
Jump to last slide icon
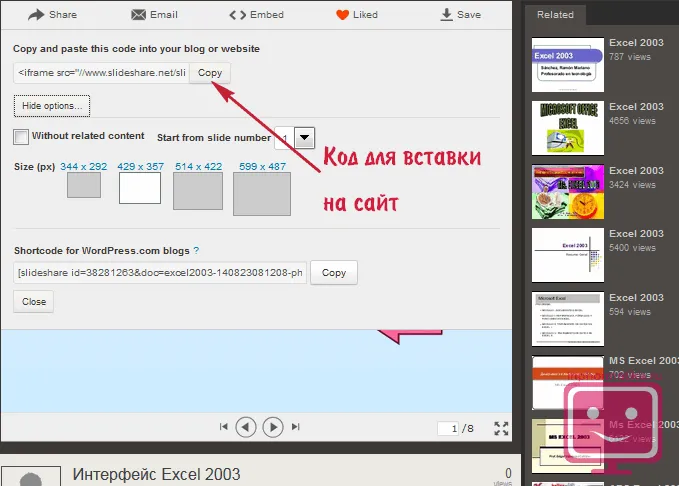point(295,427)
